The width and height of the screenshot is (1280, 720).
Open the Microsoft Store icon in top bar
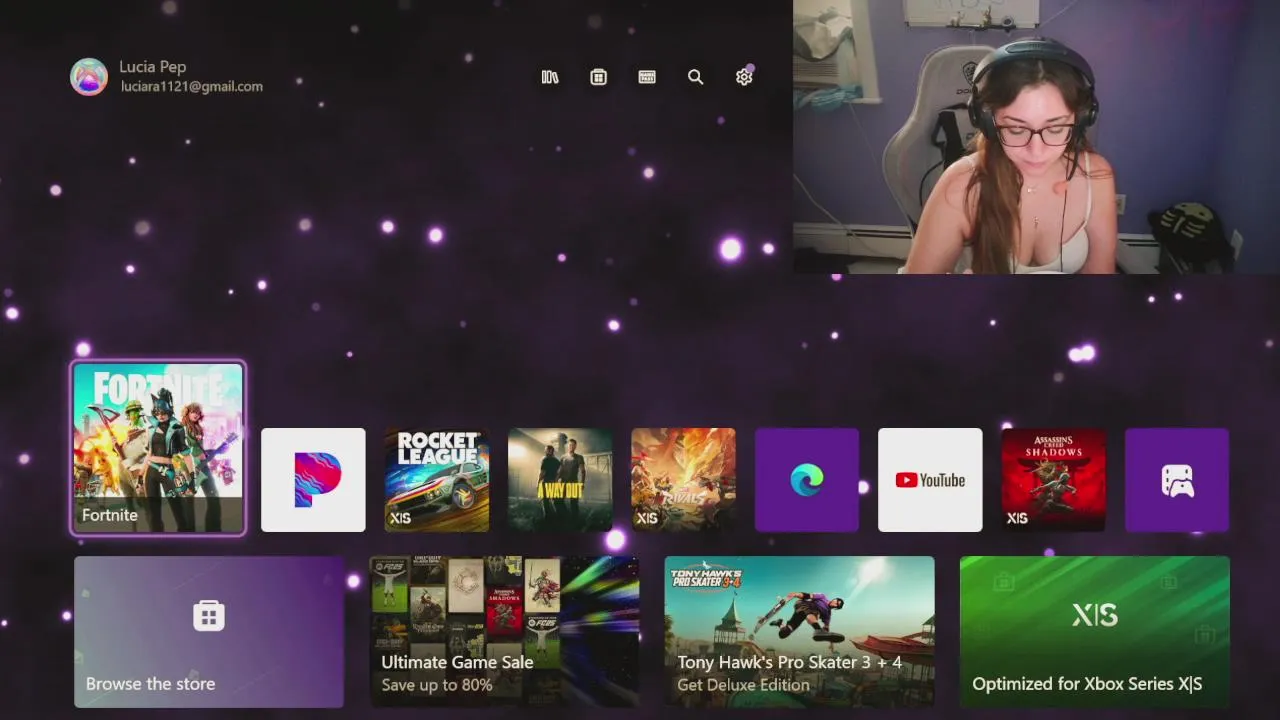(598, 77)
